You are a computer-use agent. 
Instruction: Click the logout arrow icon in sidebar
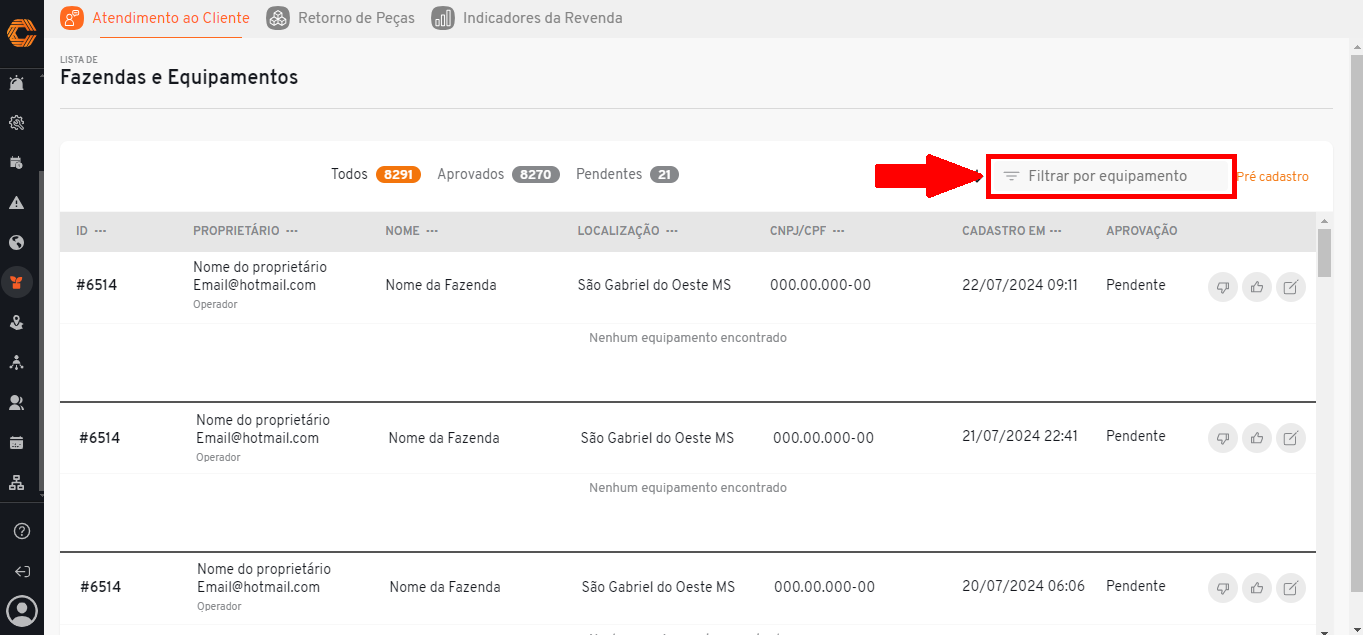pyautogui.click(x=21, y=571)
